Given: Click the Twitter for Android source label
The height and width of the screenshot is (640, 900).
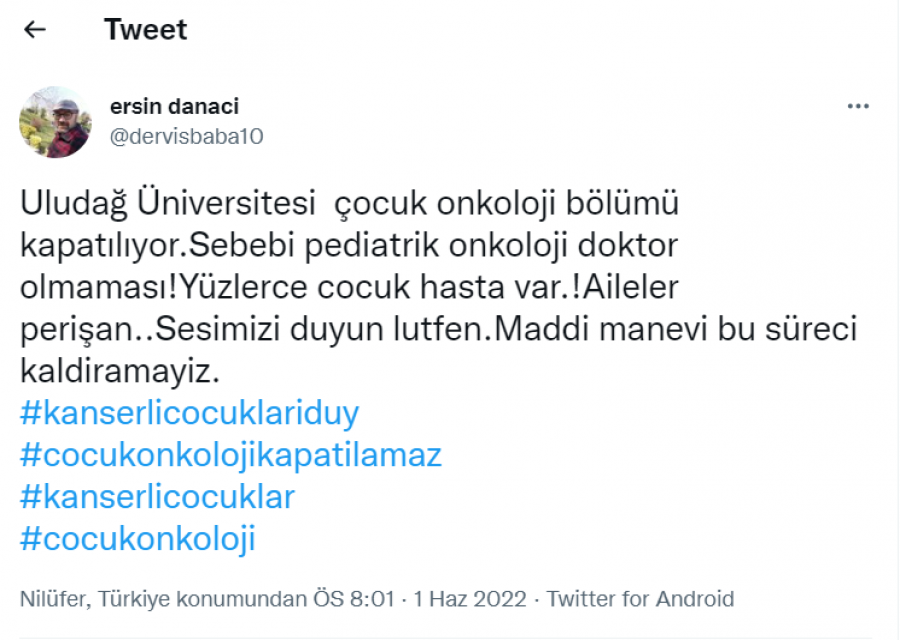Looking at the screenshot, I should pyautogui.click(x=640, y=599).
